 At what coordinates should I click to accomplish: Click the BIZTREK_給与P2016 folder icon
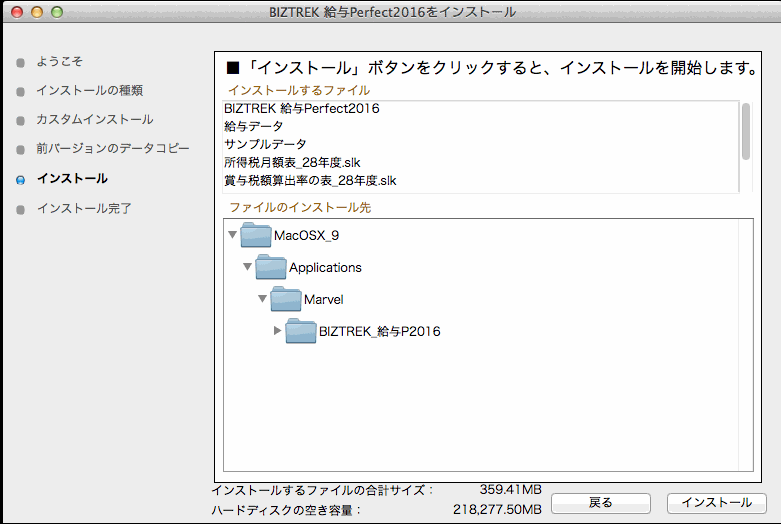[x=301, y=331]
